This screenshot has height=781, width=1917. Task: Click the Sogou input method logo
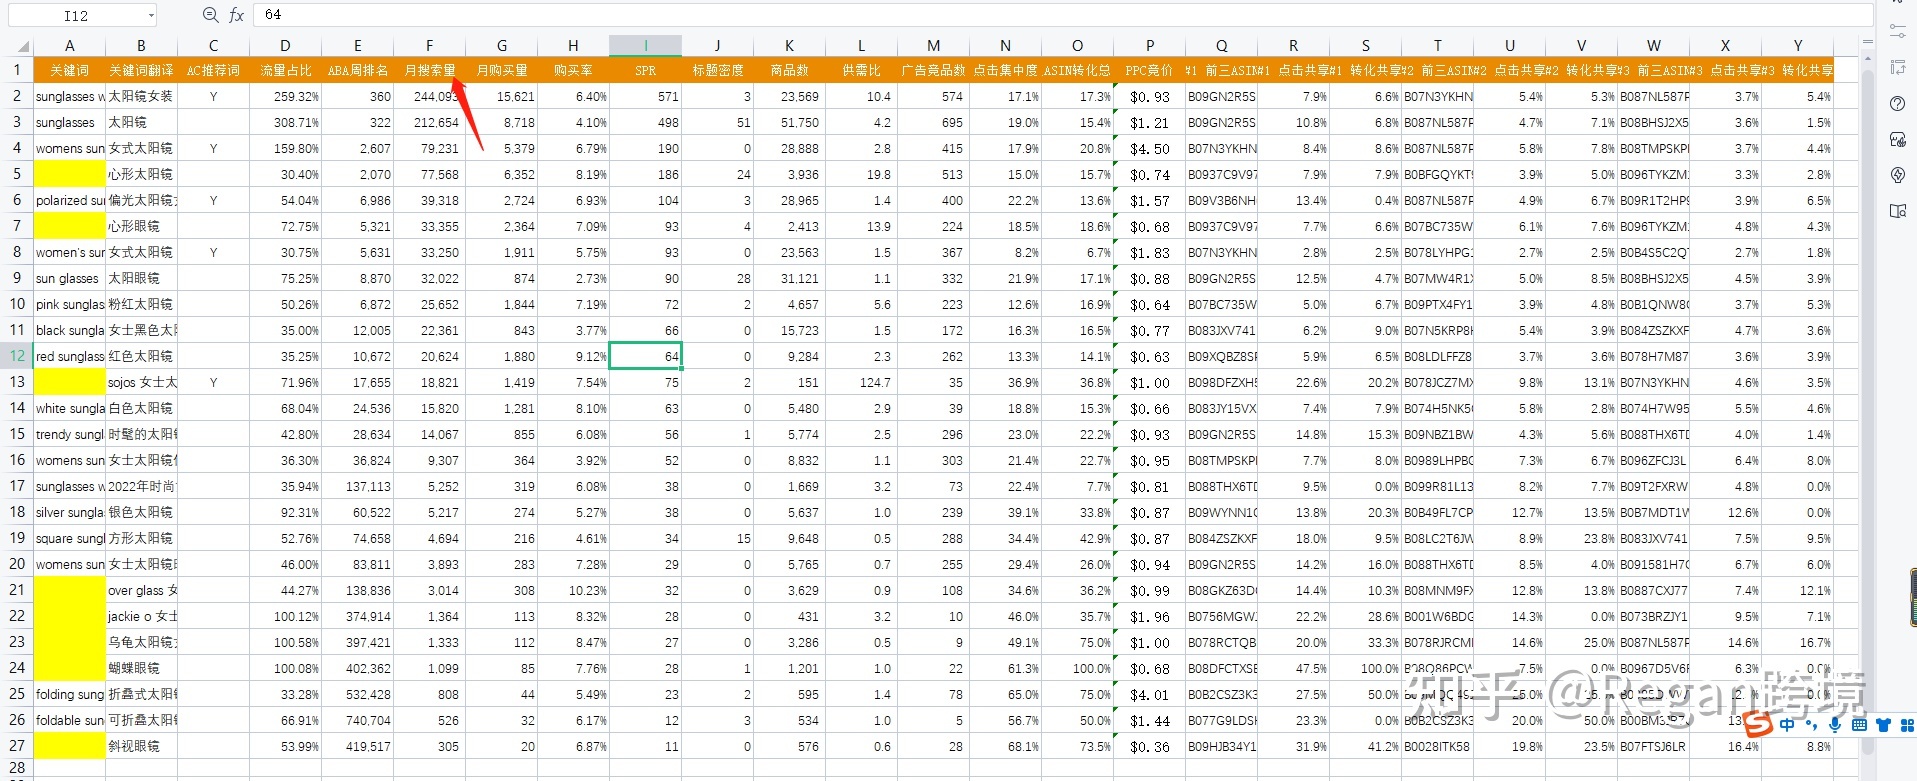coord(1761,723)
